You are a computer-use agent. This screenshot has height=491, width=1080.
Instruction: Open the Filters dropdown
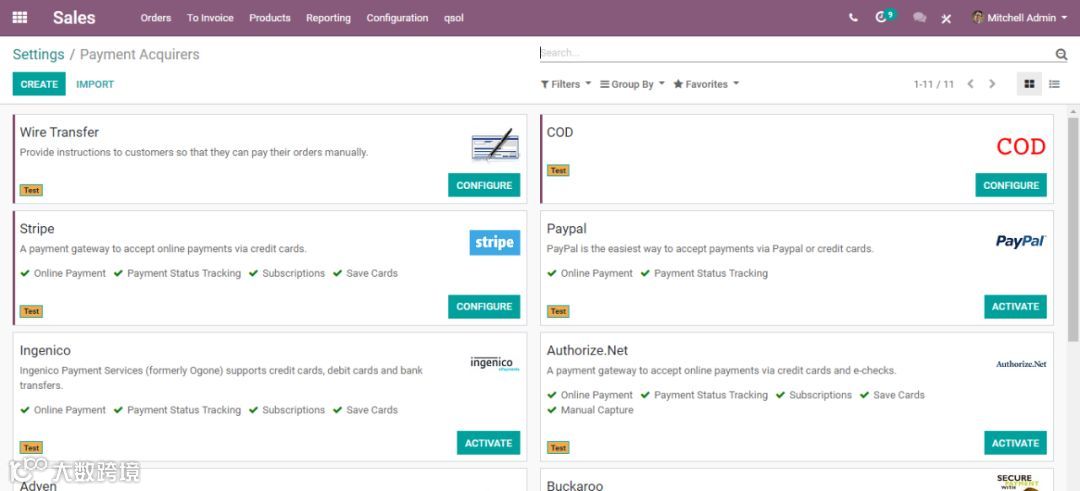point(565,84)
